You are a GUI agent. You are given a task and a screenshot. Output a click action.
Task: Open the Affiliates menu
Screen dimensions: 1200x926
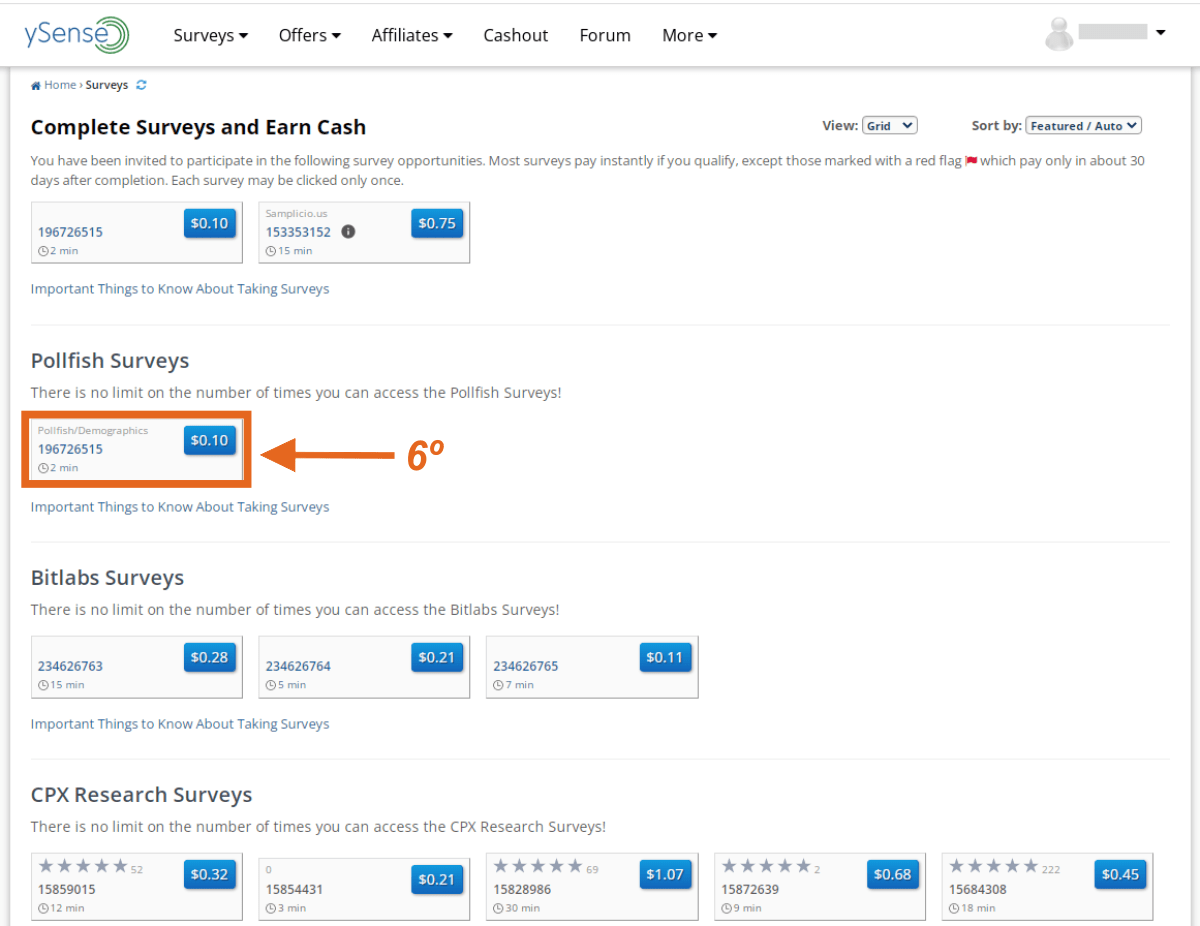(412, 35)
